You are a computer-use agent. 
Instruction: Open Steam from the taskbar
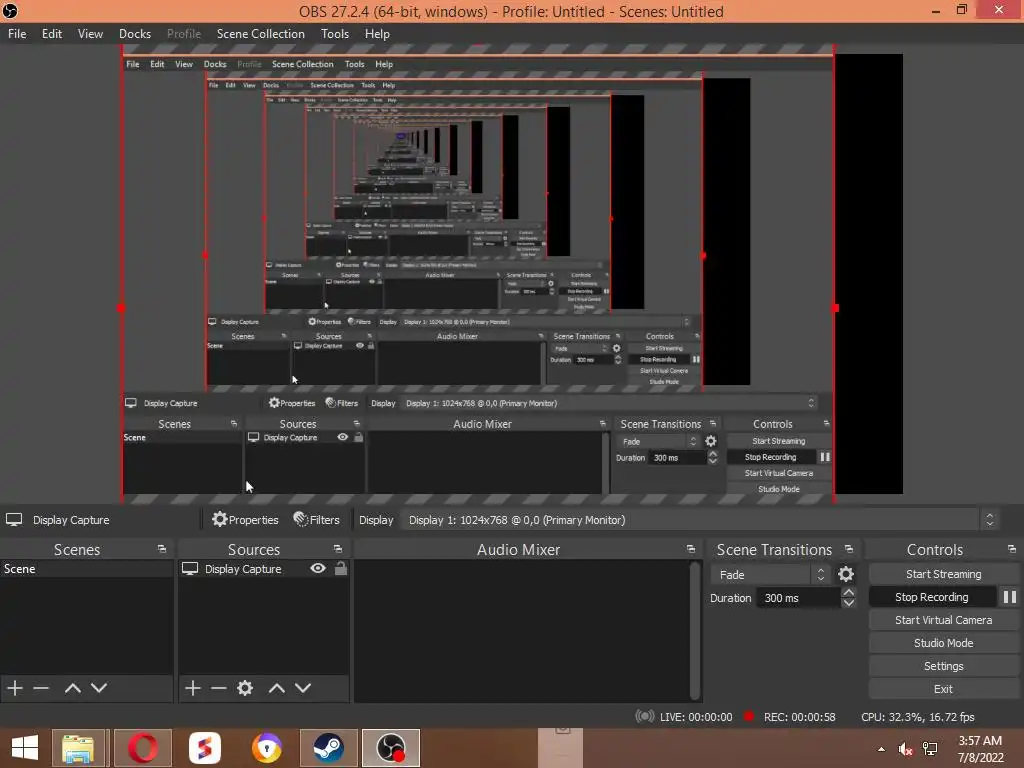(328, 748)
